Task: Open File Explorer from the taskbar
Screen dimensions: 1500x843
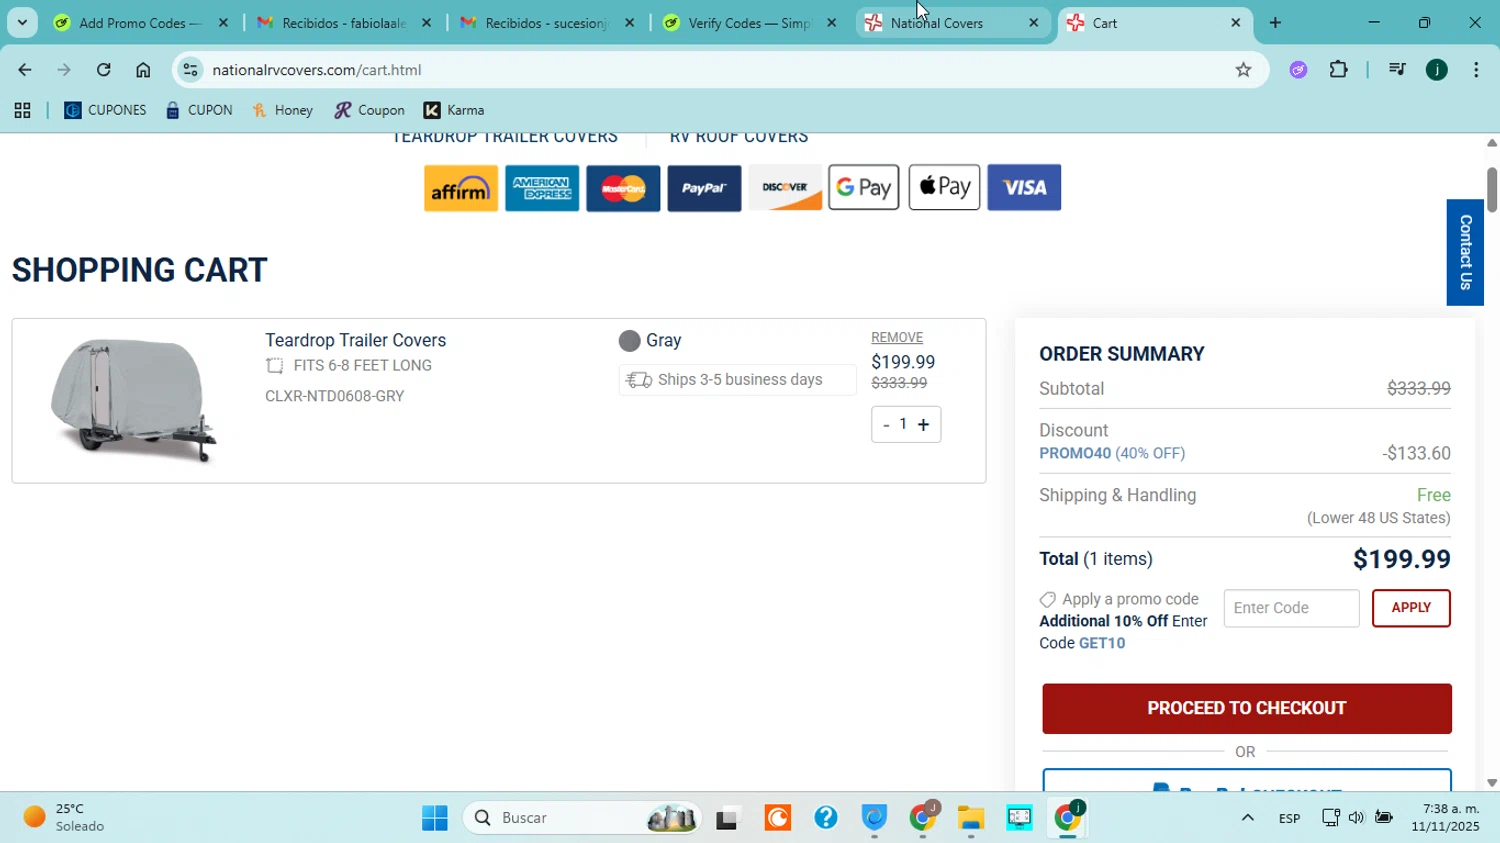Action: (971, 818)
